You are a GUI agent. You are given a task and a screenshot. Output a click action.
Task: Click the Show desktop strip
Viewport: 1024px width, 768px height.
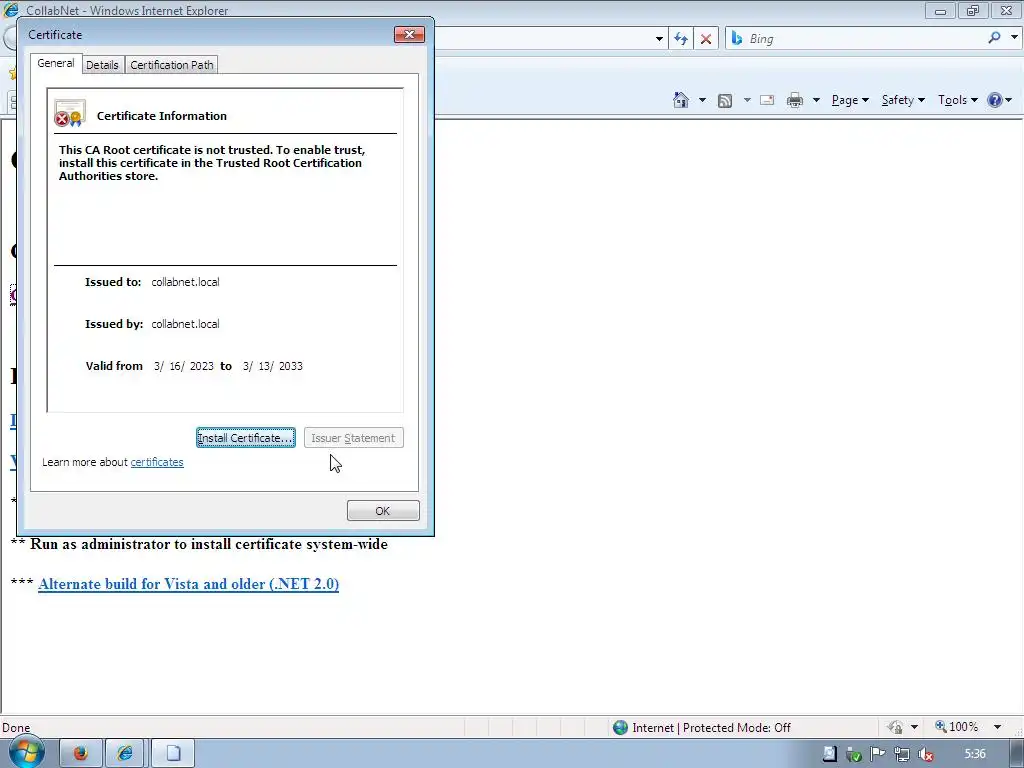click(1019, 754)
